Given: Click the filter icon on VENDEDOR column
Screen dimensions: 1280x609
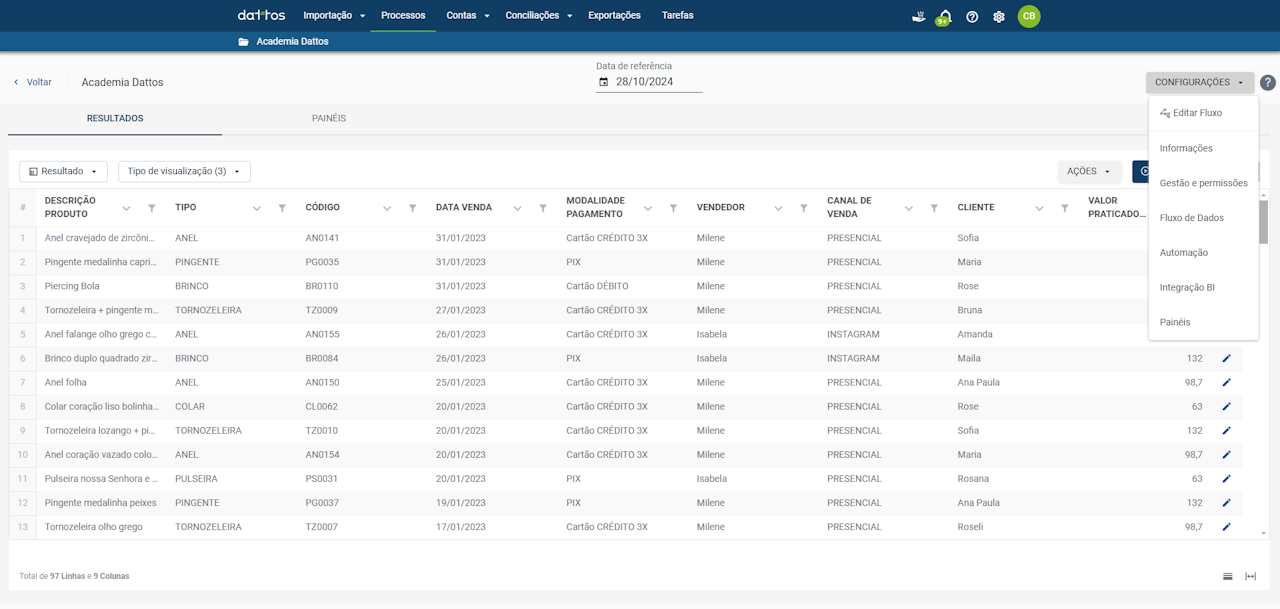Looking at the screenshot, I should (x=804, y=208).
